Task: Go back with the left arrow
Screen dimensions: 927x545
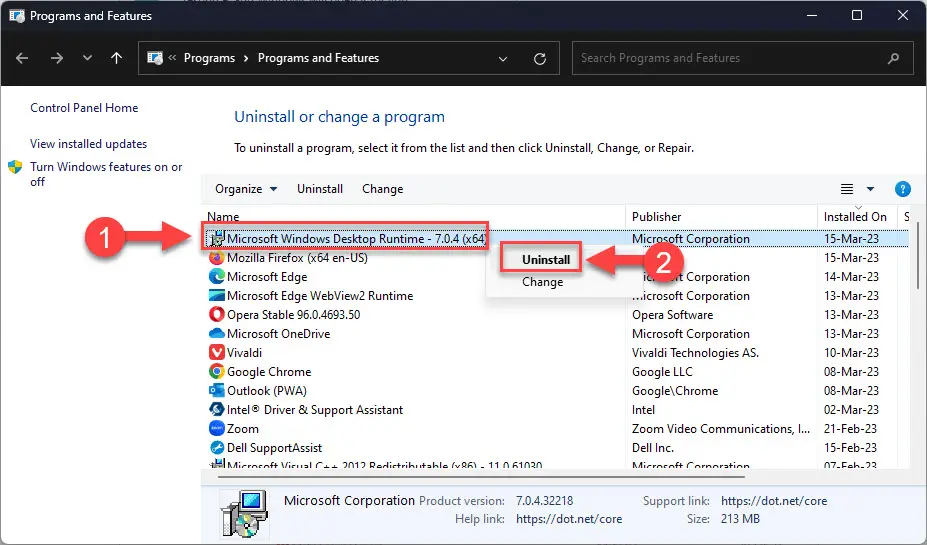Action: coord(22,58)
